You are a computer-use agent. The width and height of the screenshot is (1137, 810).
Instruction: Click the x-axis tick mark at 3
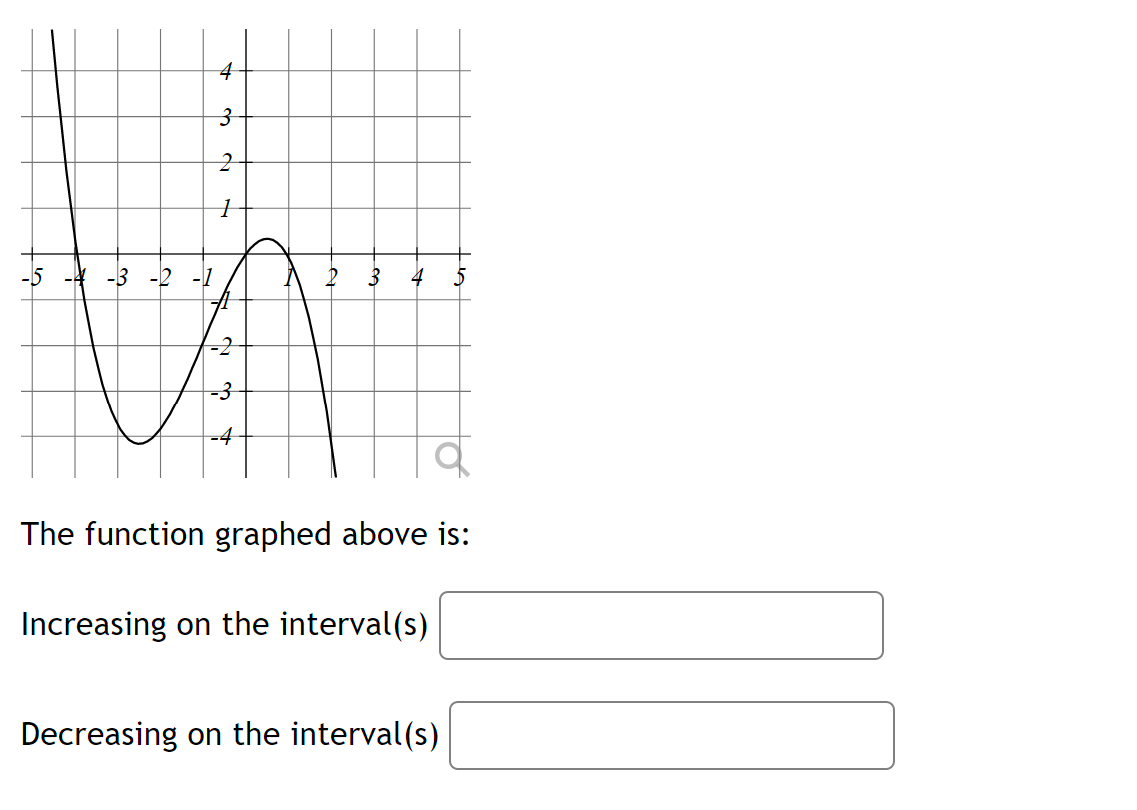pyautogui.click(x=373, y=255)
